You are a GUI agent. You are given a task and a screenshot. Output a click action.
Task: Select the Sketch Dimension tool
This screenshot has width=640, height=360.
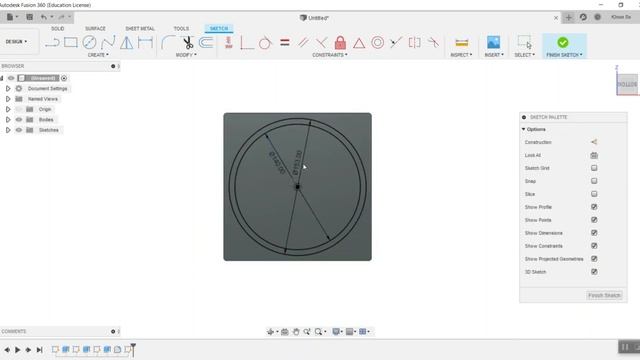click(145, 42)
